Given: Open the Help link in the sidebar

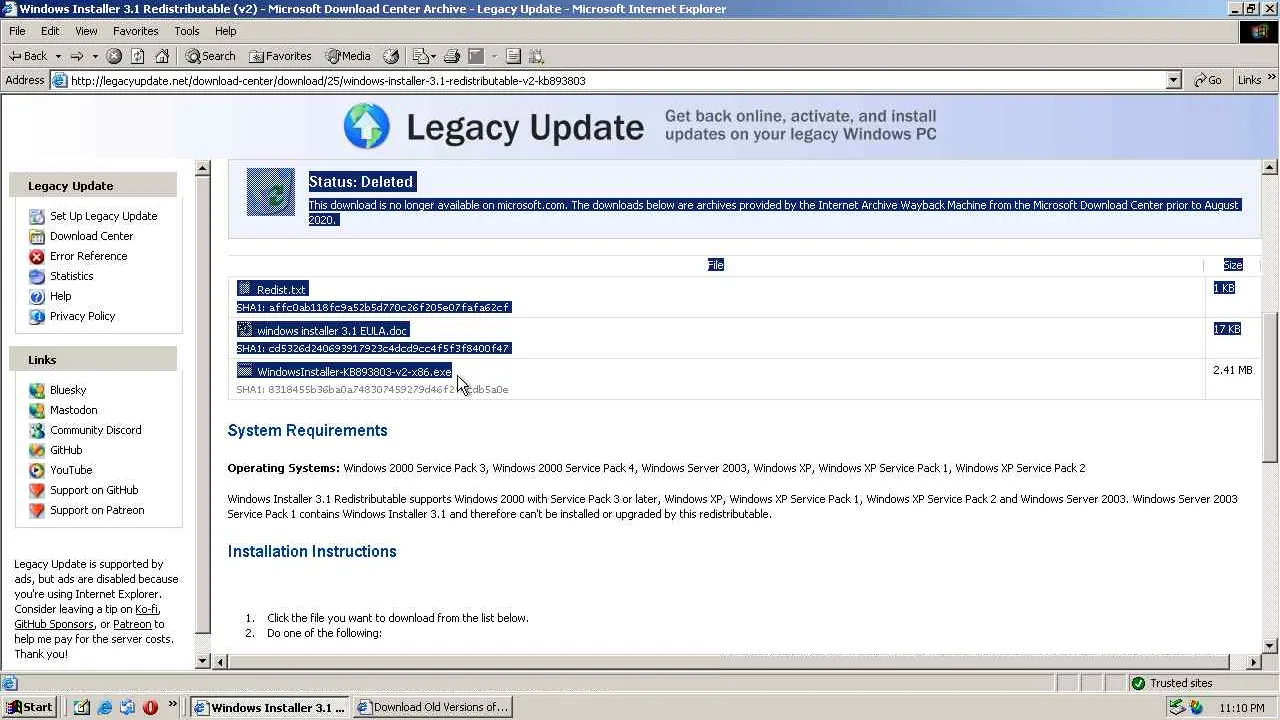Looking at the screenshot, I should (x=60, y=296).
